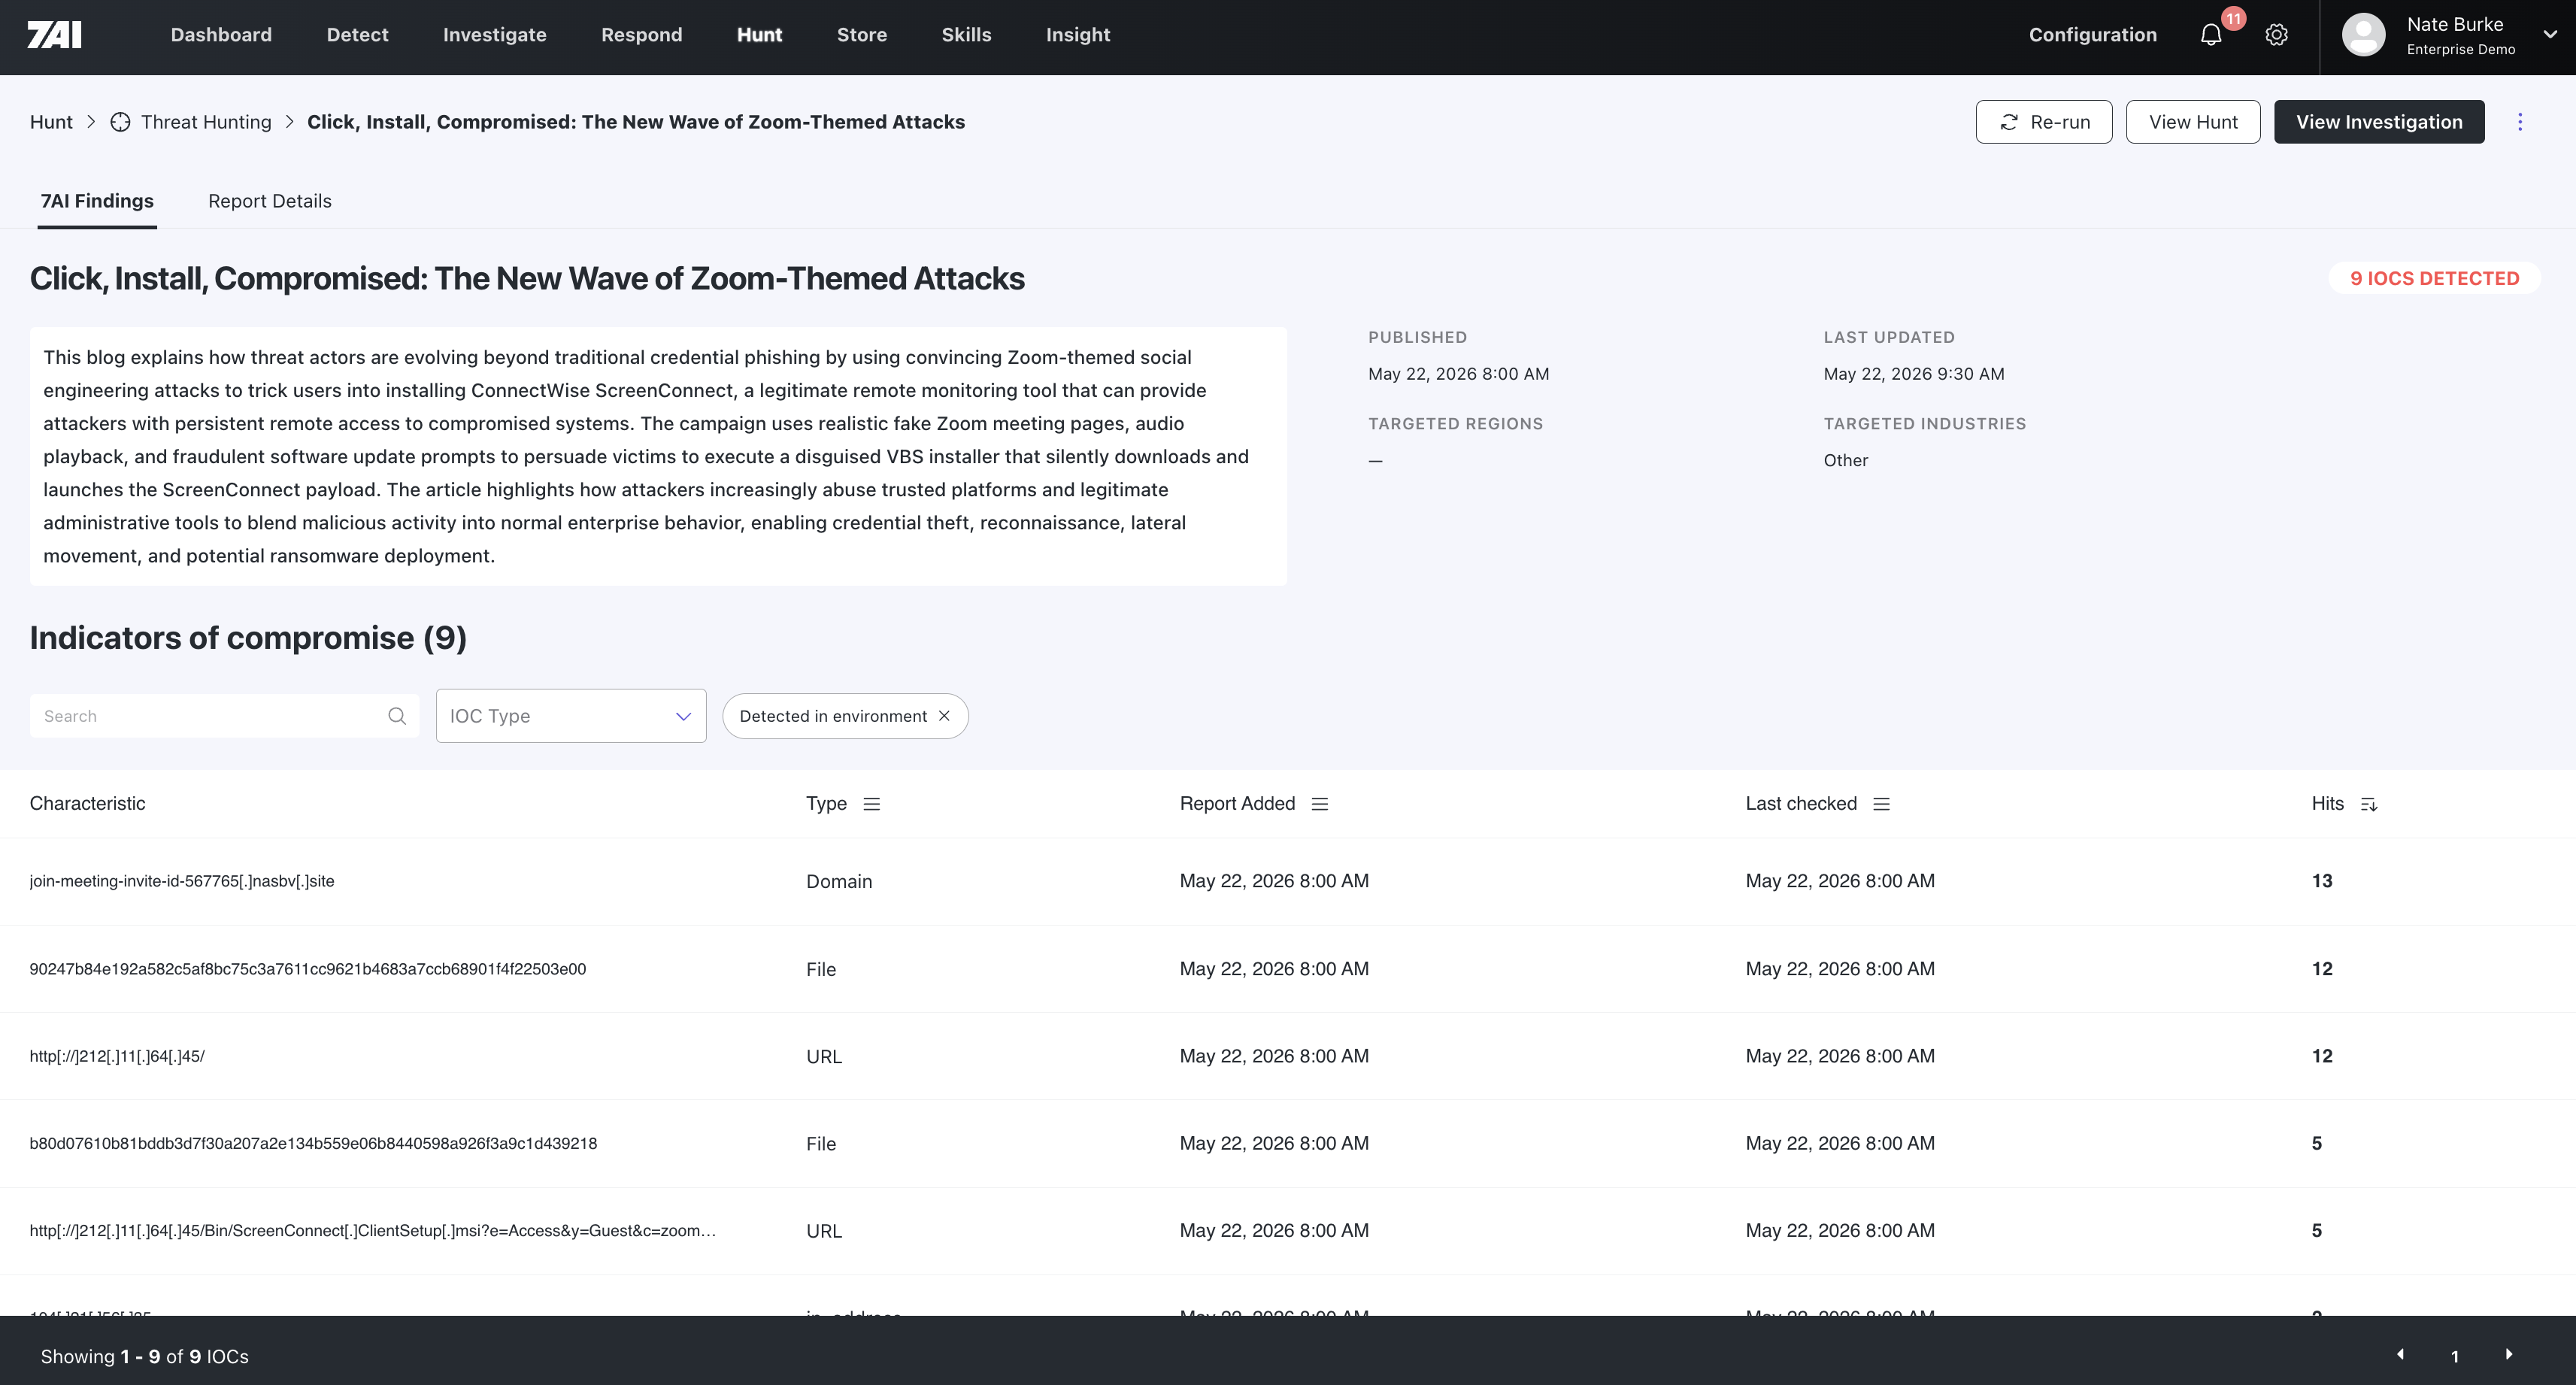Click the report description paragraph
Image resolution: width=2576 pixels, height=1385 pixels.
(658, 456)
